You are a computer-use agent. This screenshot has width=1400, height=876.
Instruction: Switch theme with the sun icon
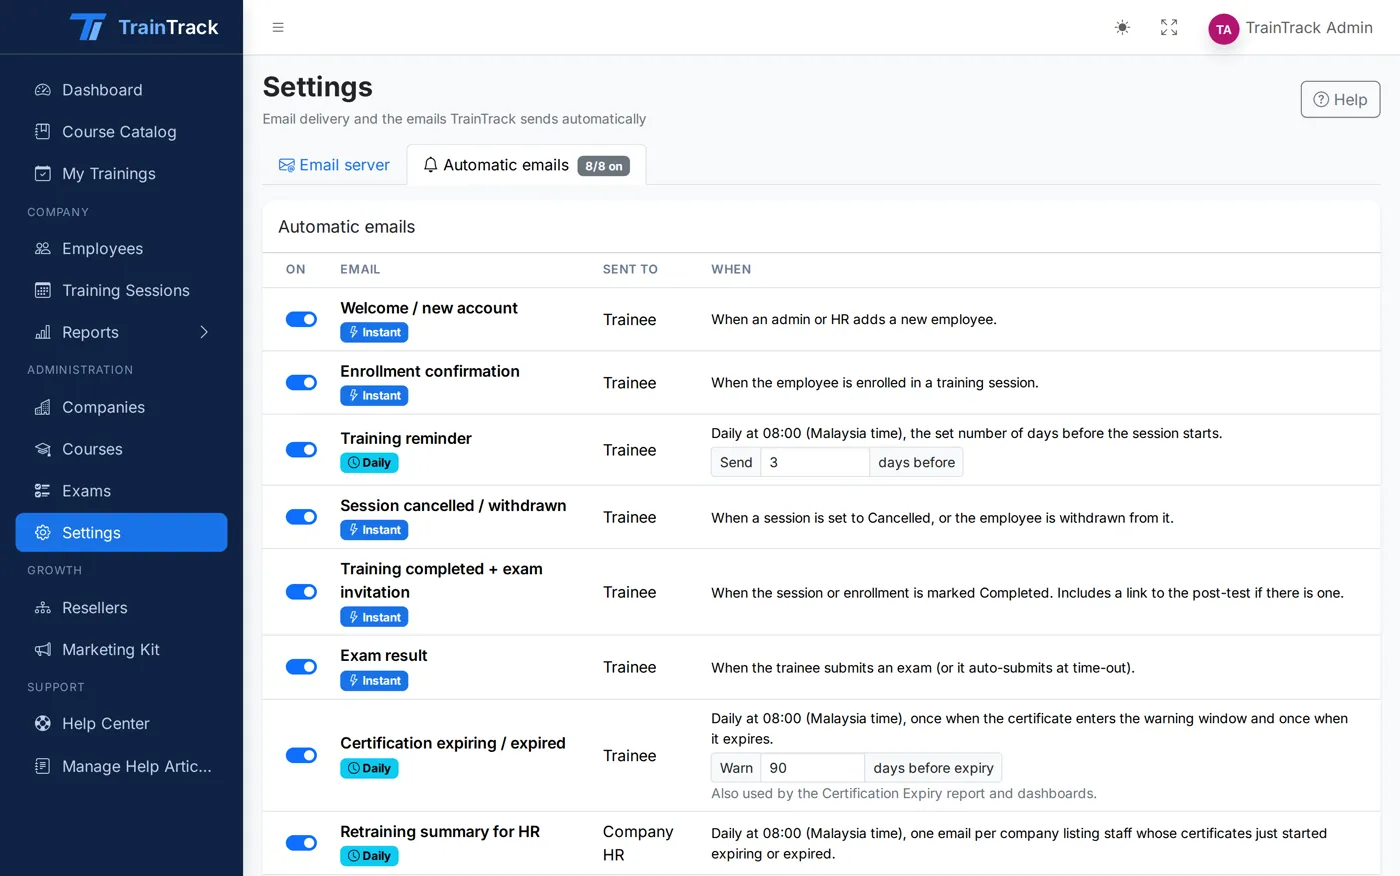pyautogui.click(x=1122, y=27)
